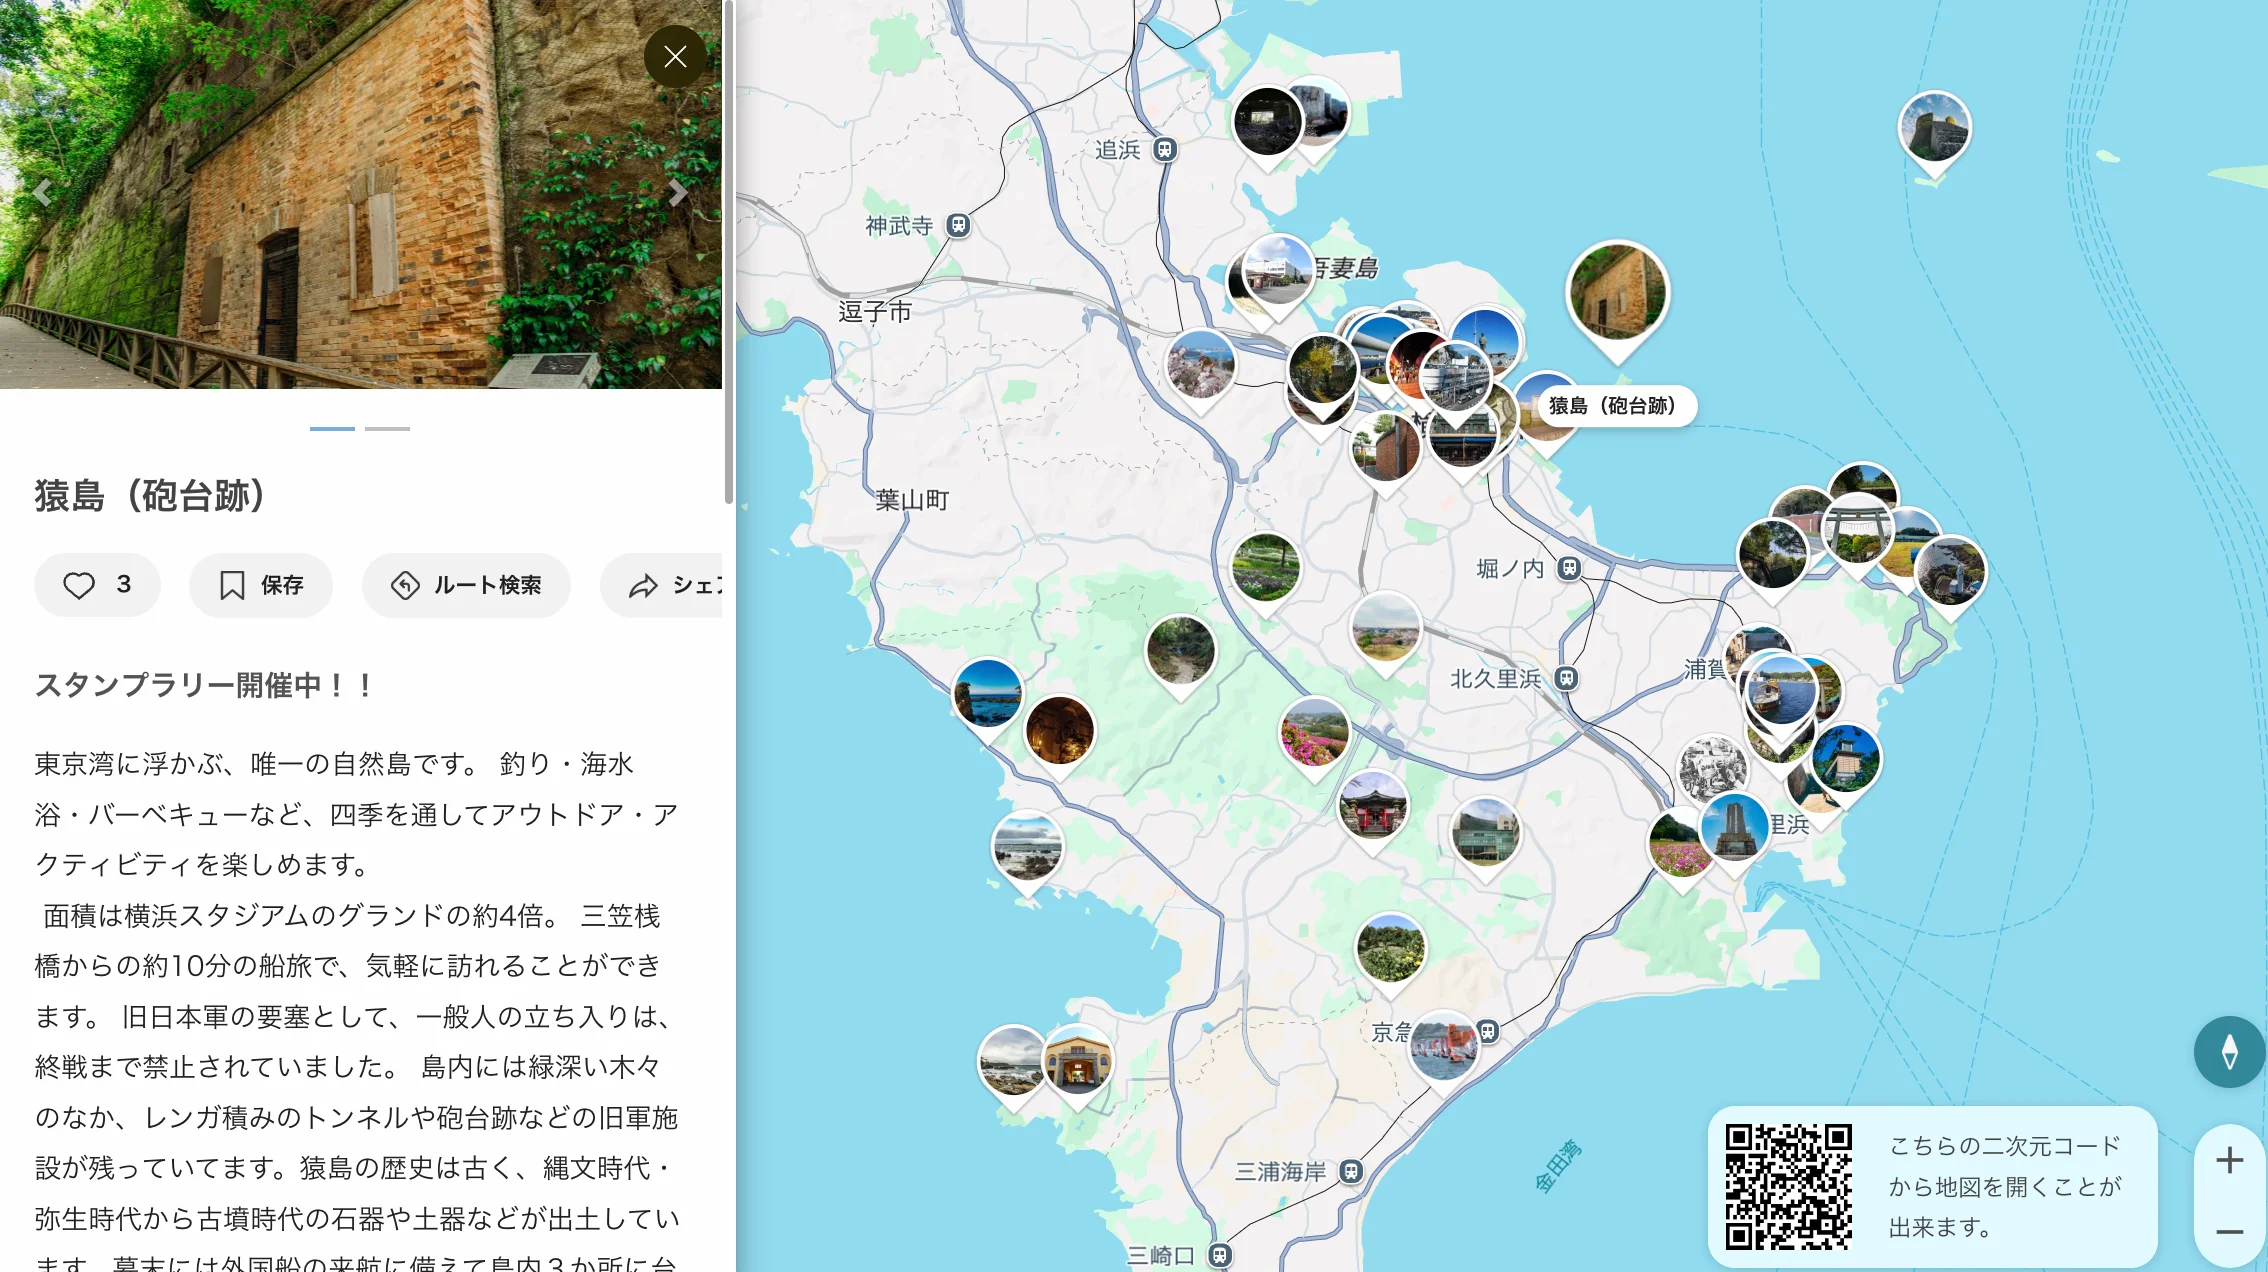Close the detail panel with the X button
Screen dimensions: 2268x1272
(675, 56)
